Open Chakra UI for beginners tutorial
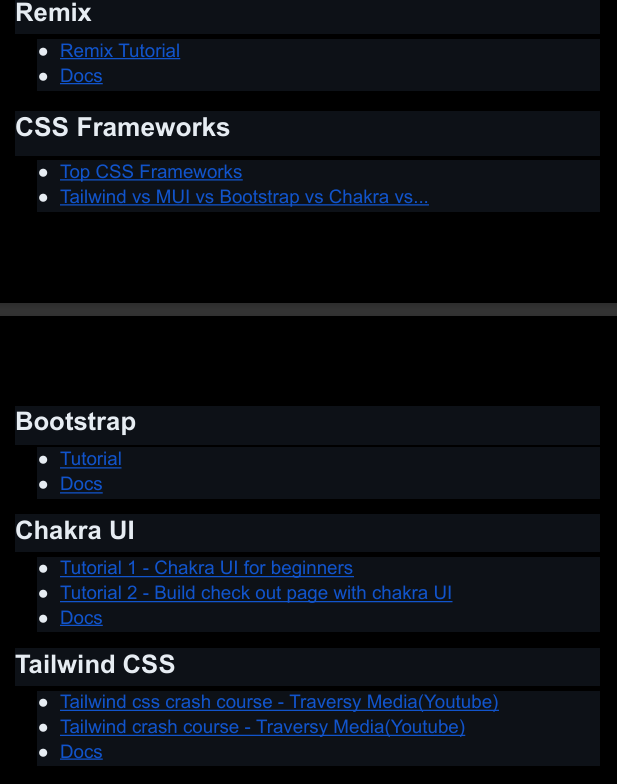The image size is (617, 784). 206,568
